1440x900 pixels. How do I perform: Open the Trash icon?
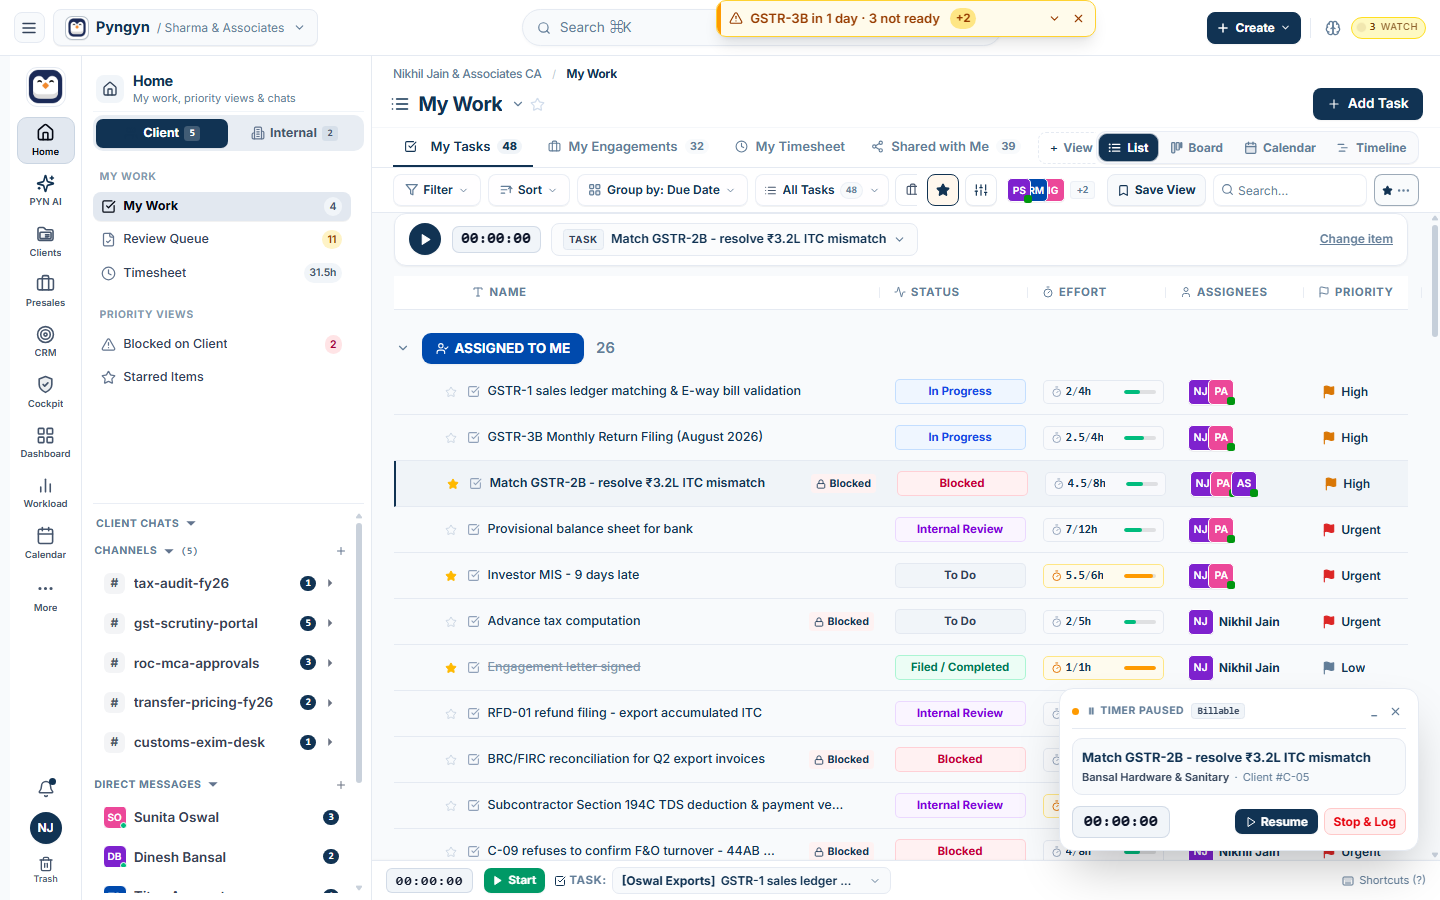click(46, 868)
